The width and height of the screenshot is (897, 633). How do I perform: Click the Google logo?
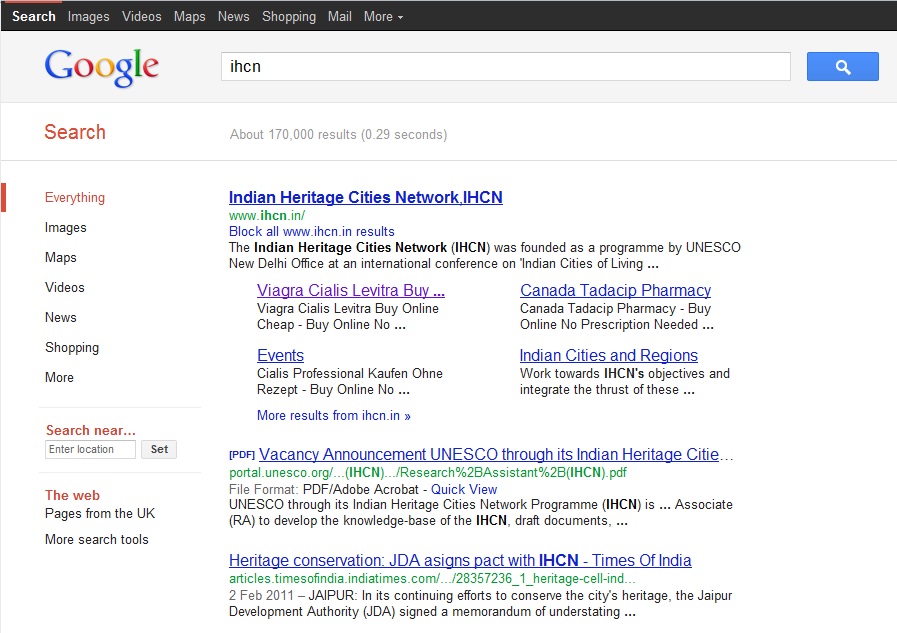click(102, 67)
